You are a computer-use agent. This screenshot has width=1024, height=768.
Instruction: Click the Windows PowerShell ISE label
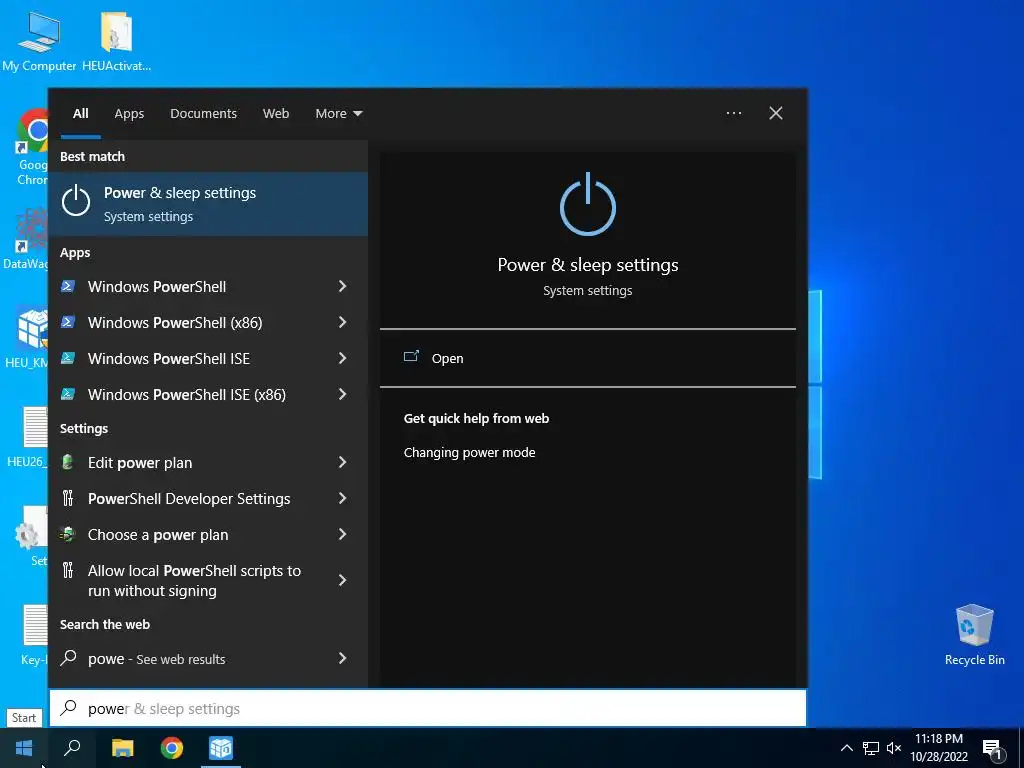[169, 359]
